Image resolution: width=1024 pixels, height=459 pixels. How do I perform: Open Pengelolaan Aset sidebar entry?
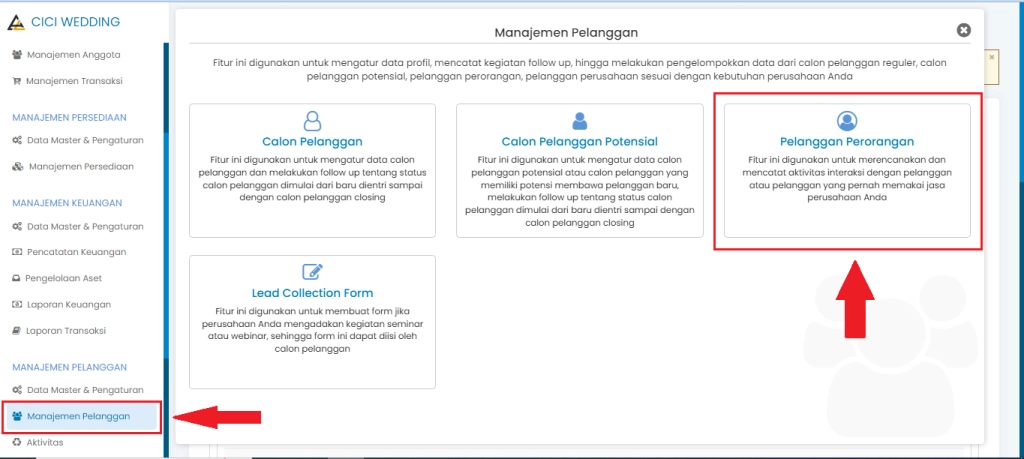tap(64, 279)
